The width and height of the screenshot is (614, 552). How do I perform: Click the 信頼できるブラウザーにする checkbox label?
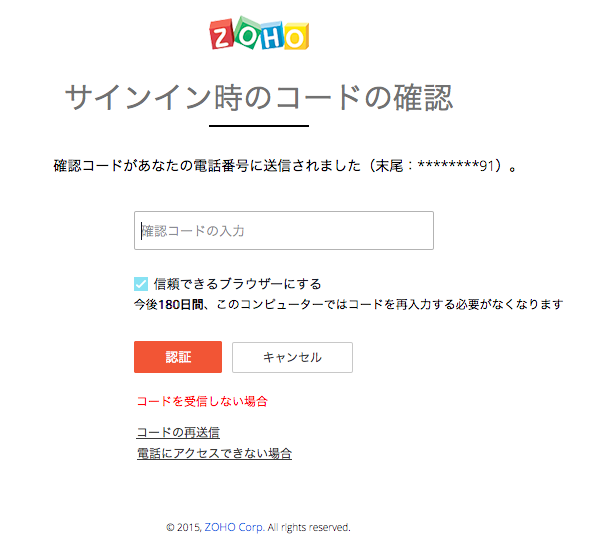coord(237,284)
